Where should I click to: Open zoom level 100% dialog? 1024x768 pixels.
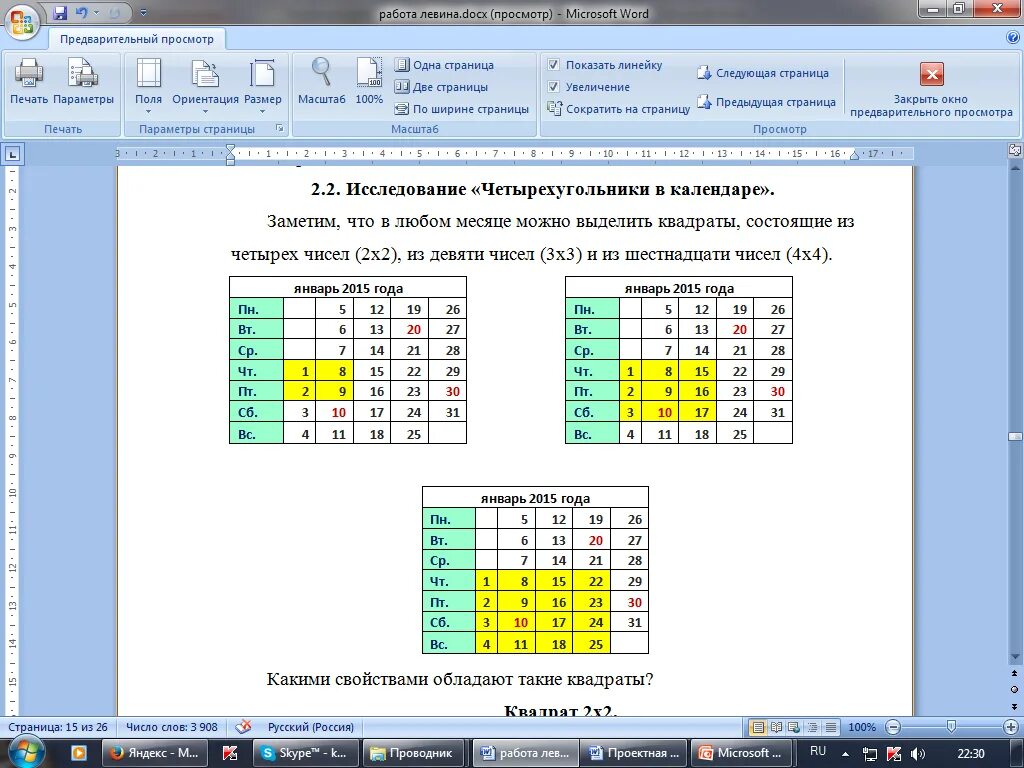861,727
